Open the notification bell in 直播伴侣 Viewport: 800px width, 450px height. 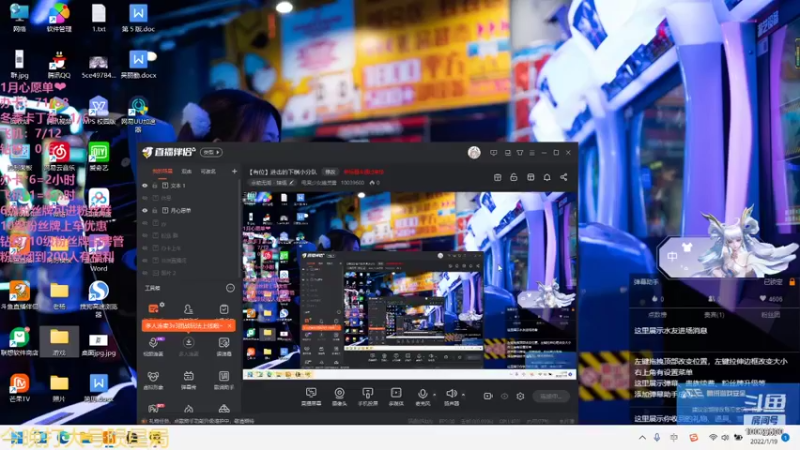(x=547, y=177)
